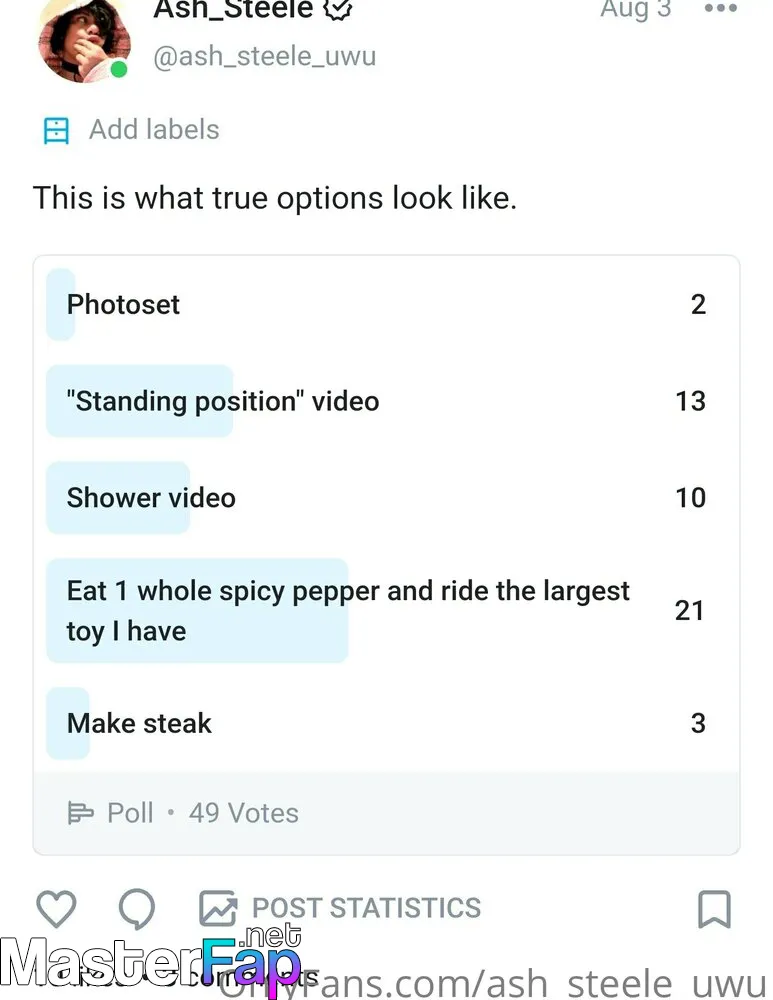The width and height of the screenshot is (773, 1000).
Task: Click the Add labels text
Action: pyautogui.click(x=154, y=129)
